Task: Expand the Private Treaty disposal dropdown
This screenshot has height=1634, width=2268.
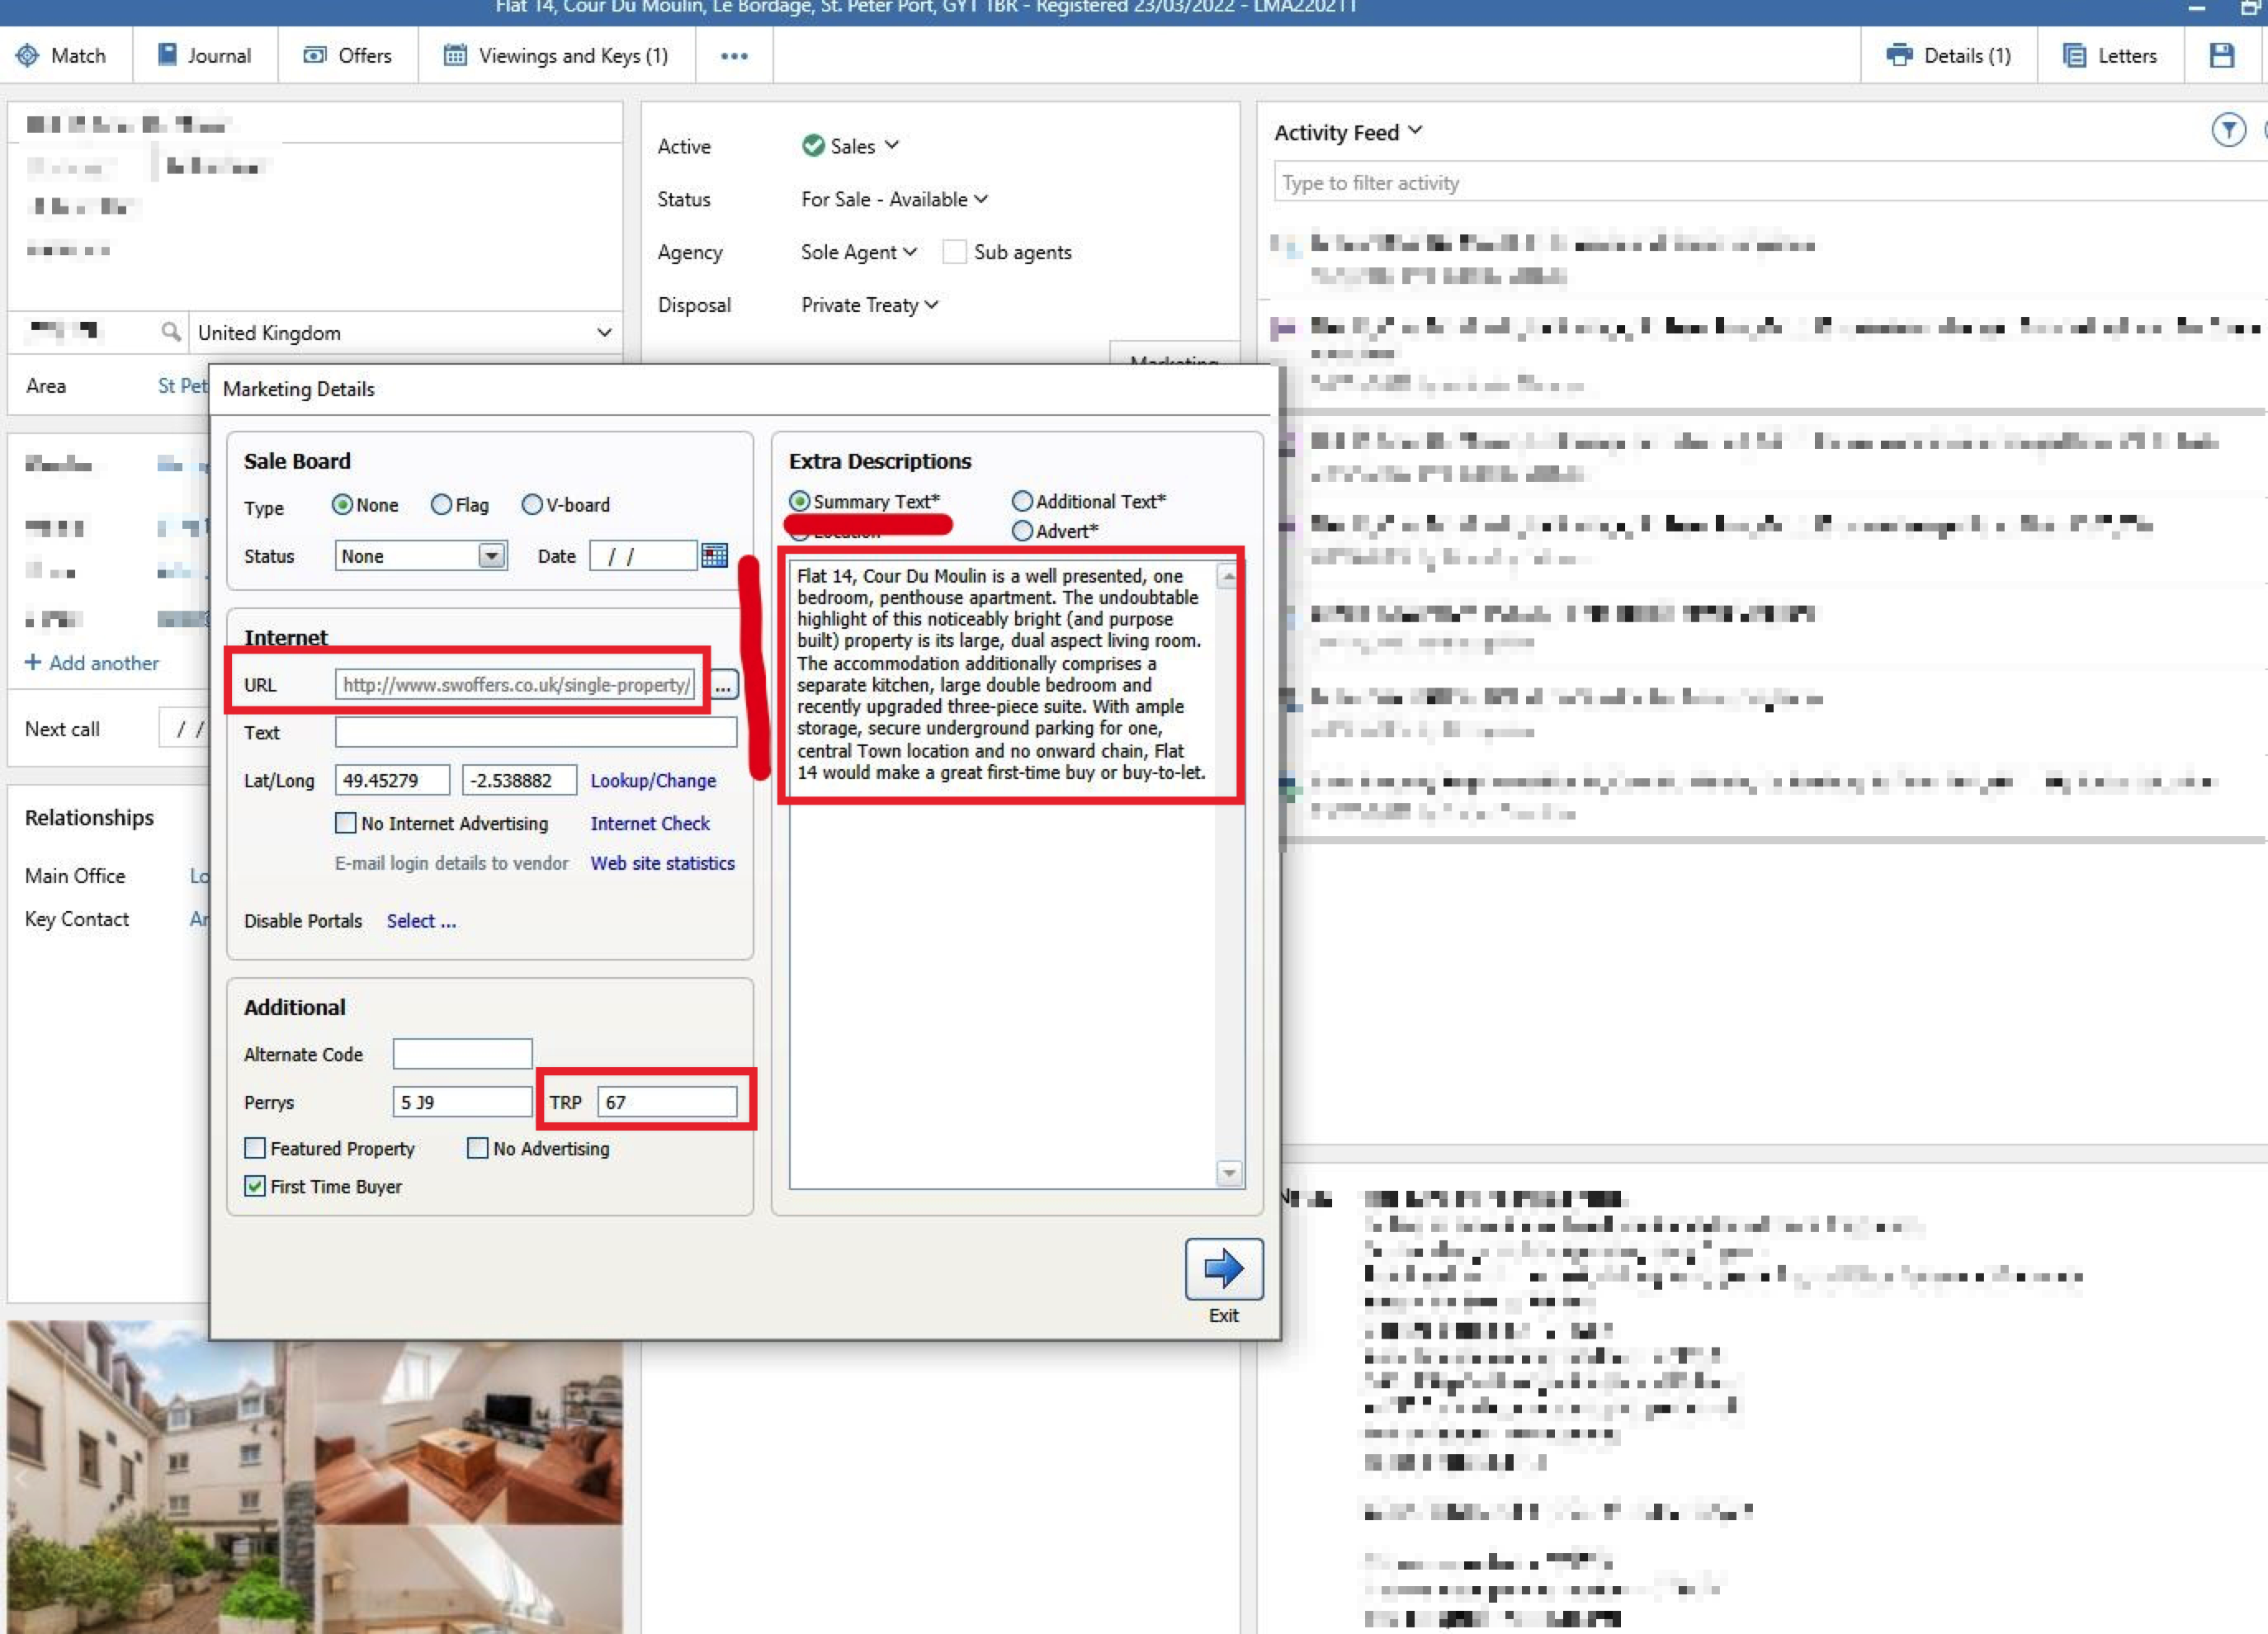Action: [x=931, y=305]
